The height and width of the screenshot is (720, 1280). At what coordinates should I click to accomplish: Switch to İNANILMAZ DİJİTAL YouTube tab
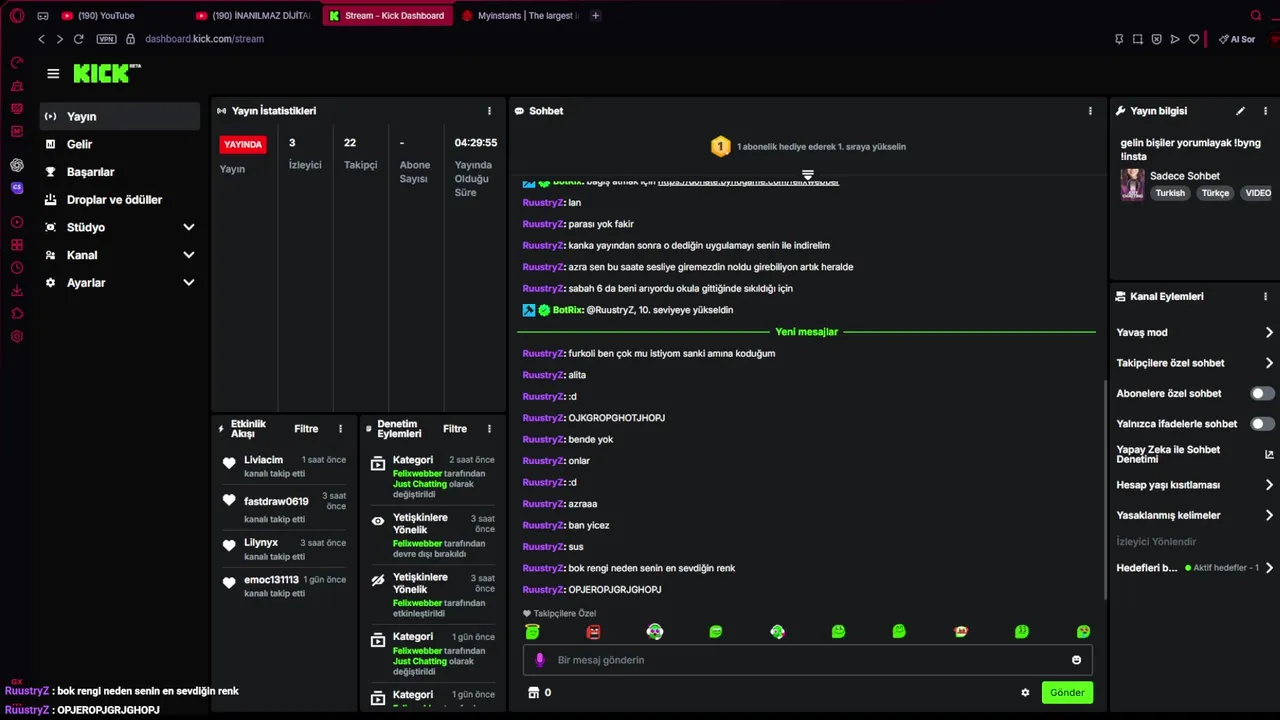pyautogui.click(x=255, y=15)
